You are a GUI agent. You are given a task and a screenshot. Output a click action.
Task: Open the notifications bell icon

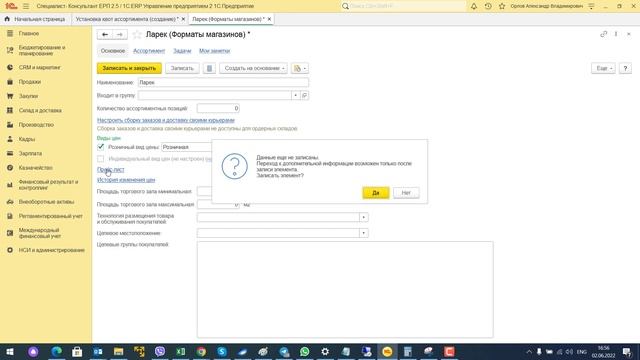(x=473, y=6)
